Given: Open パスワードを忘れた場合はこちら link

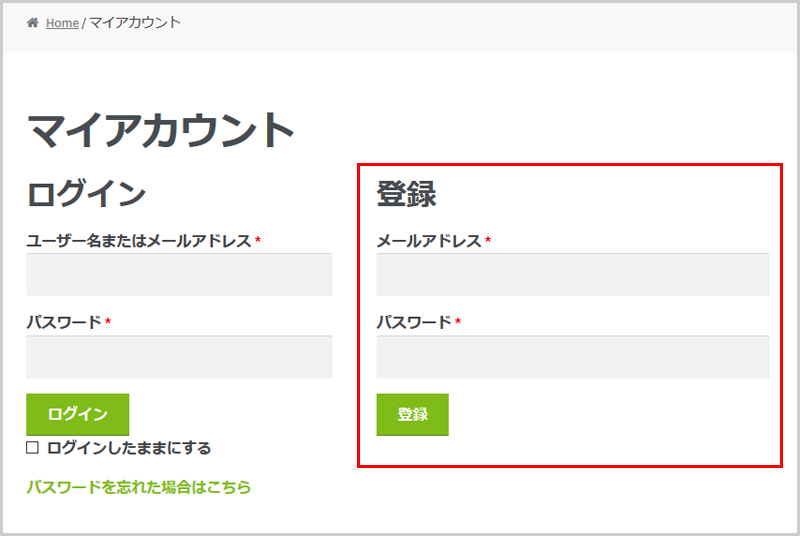Looking at the screenshot, I should [138, 487].
